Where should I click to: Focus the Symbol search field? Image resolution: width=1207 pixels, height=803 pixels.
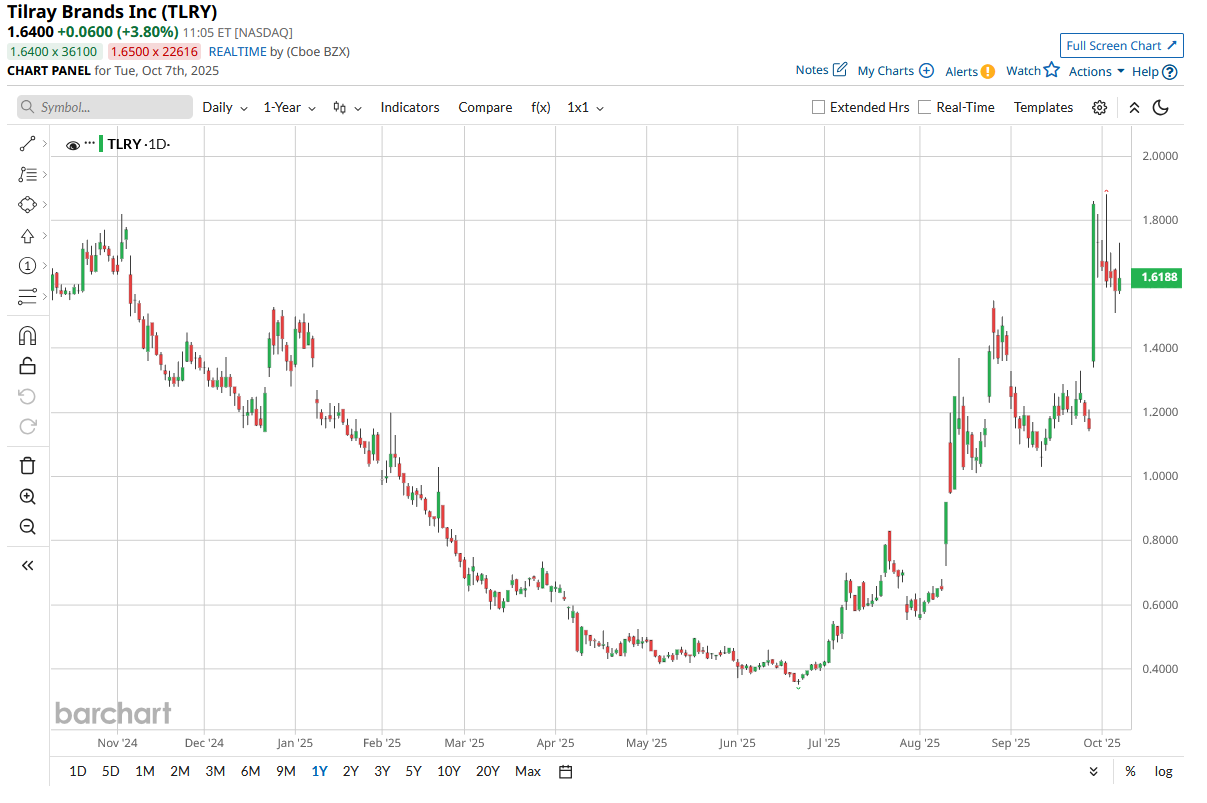[x=105, y=107]
